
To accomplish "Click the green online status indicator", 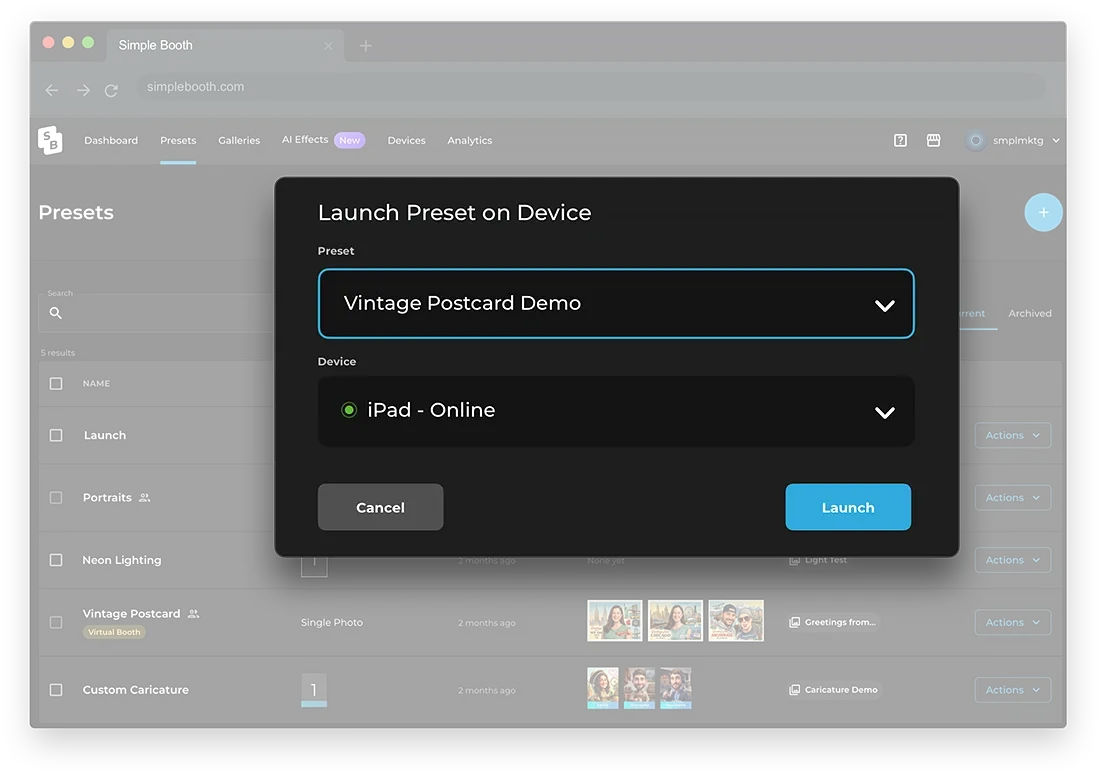I will click(349, 410).
